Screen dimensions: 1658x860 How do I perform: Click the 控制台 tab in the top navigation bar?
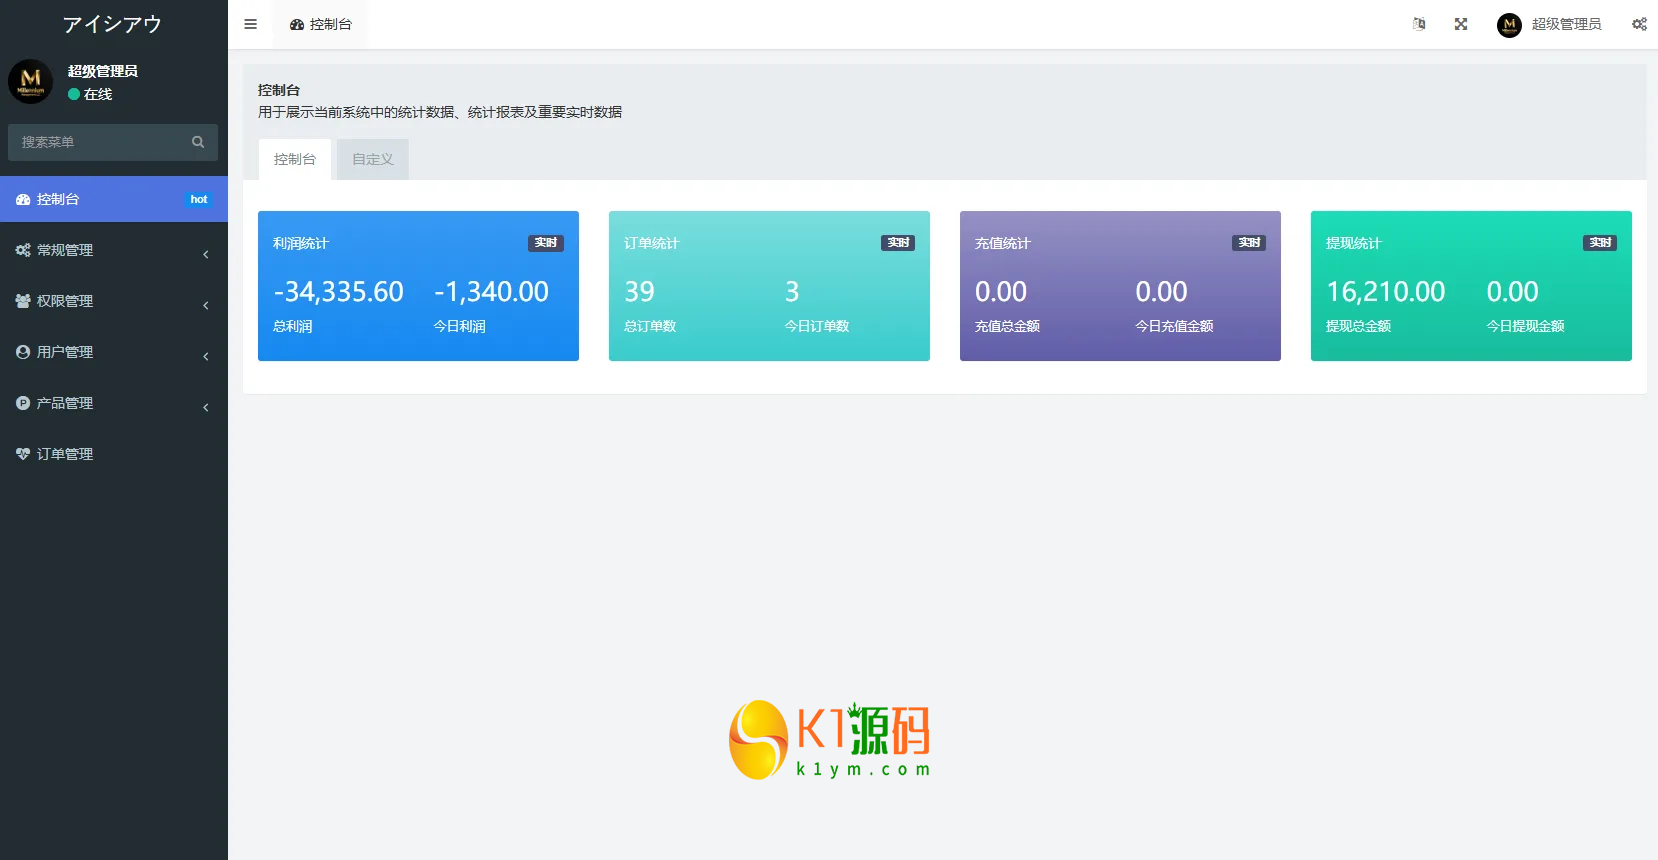click(320, 24)
